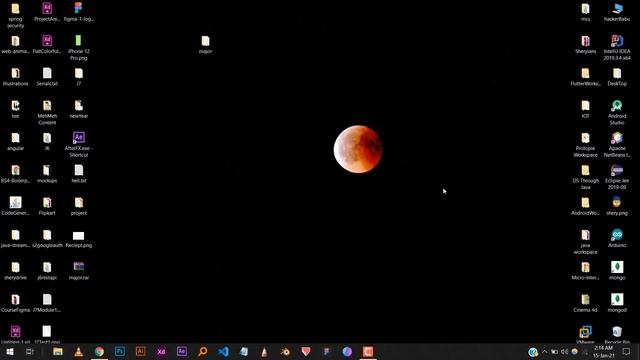The image size is (640, 360).
Task: Launch Blender from the taskbar
Action: 285,351
